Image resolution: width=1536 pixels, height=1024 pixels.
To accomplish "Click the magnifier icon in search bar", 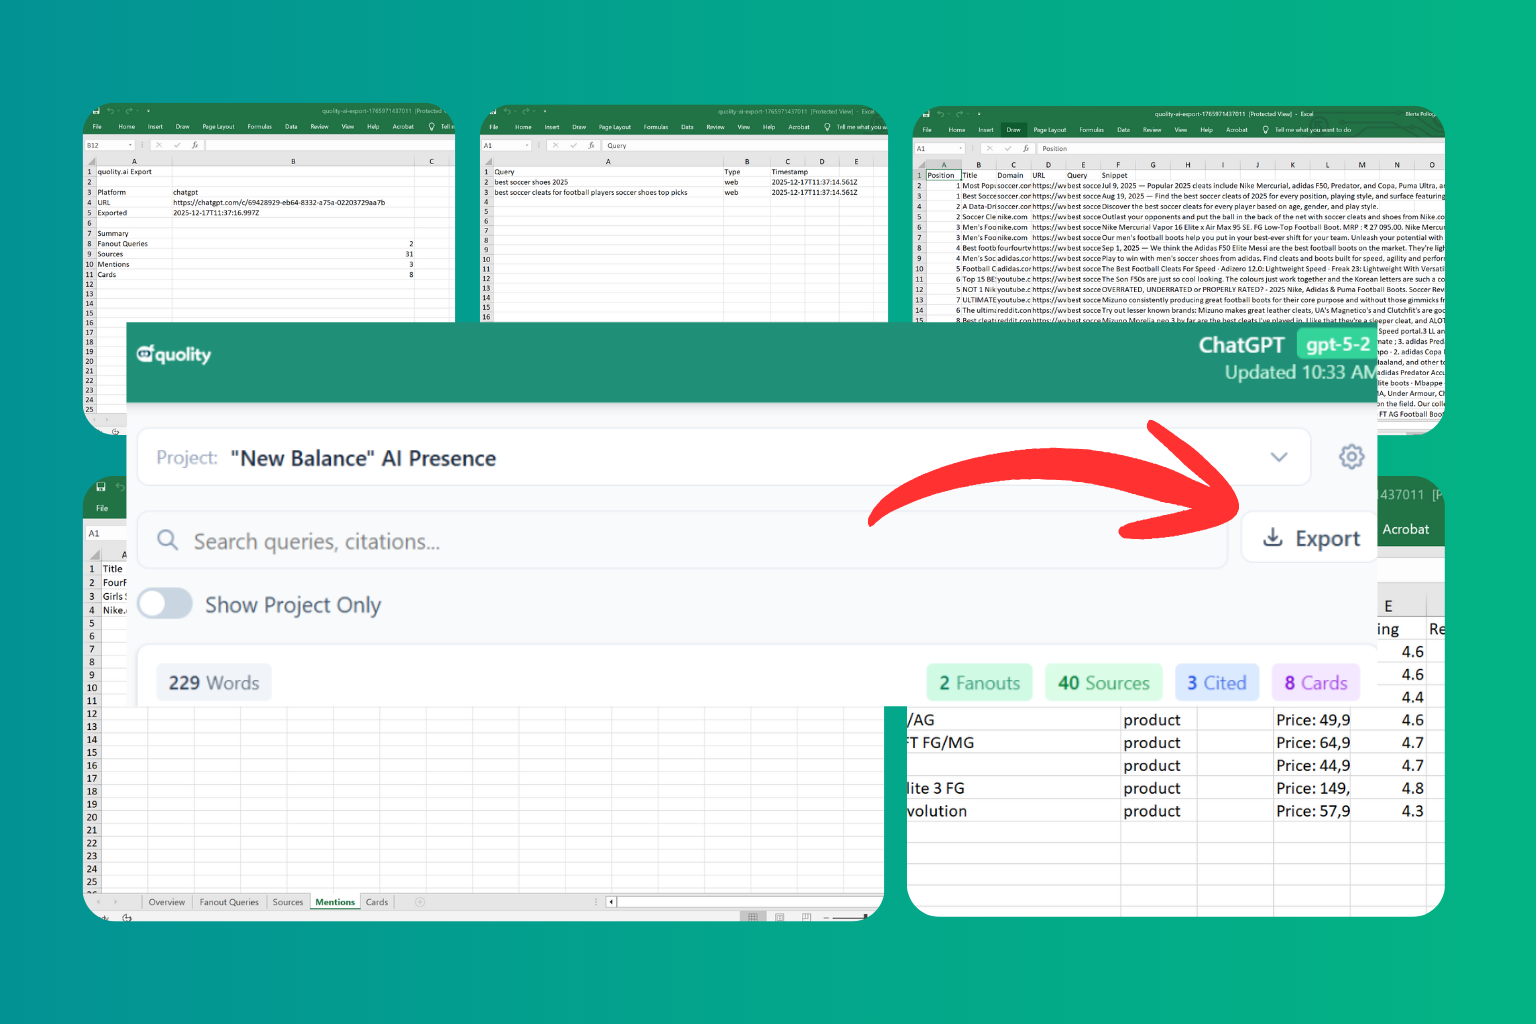I will [168, 540].
